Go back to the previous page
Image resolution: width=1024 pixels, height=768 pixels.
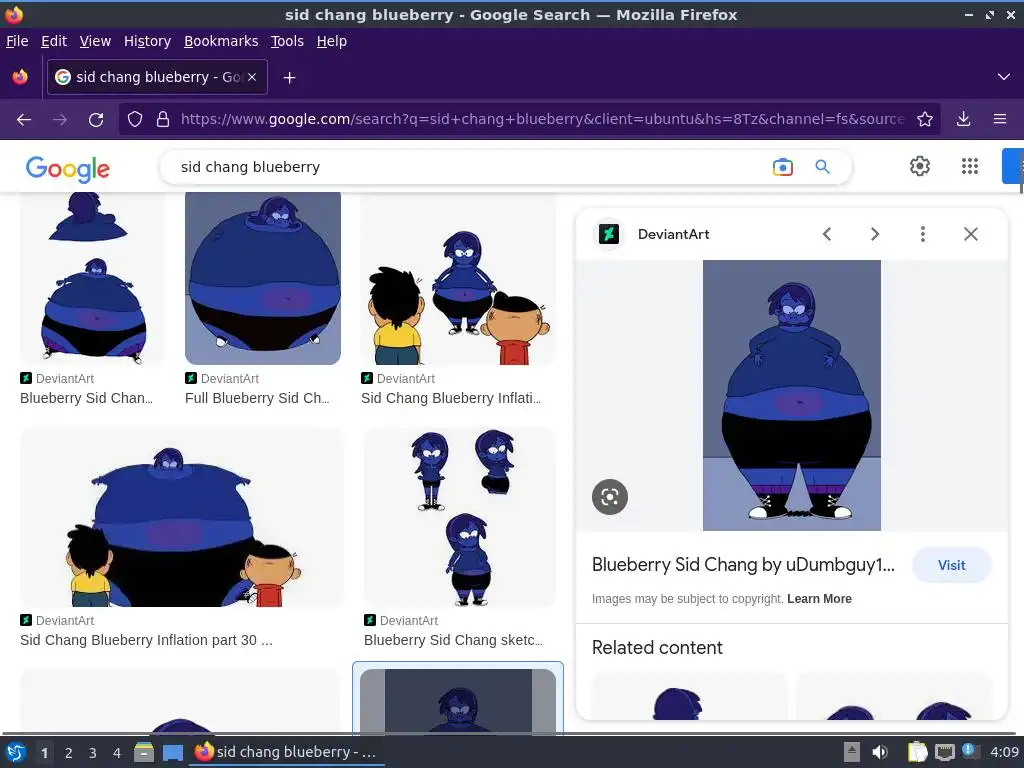pos(24,120)
